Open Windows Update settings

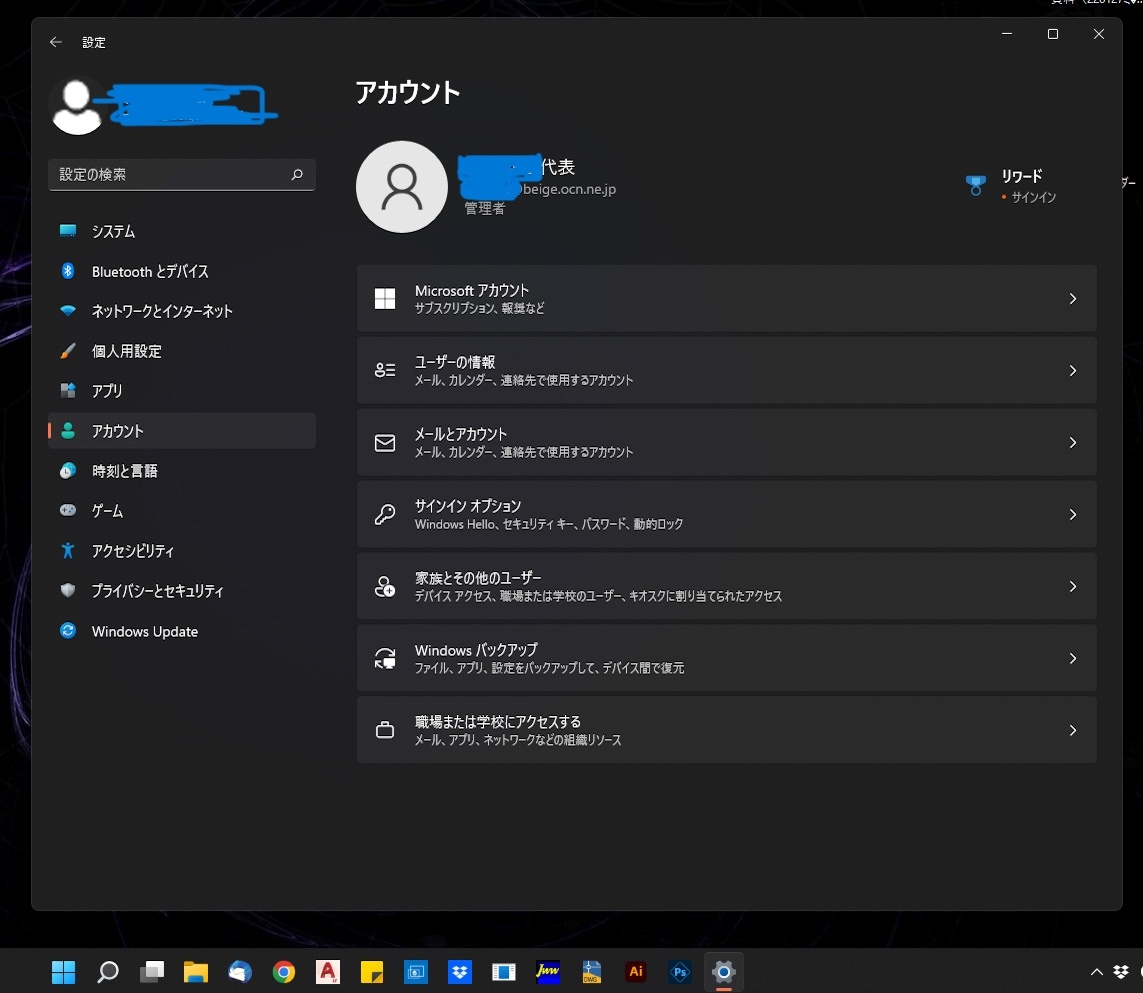(x=142, y=631)
